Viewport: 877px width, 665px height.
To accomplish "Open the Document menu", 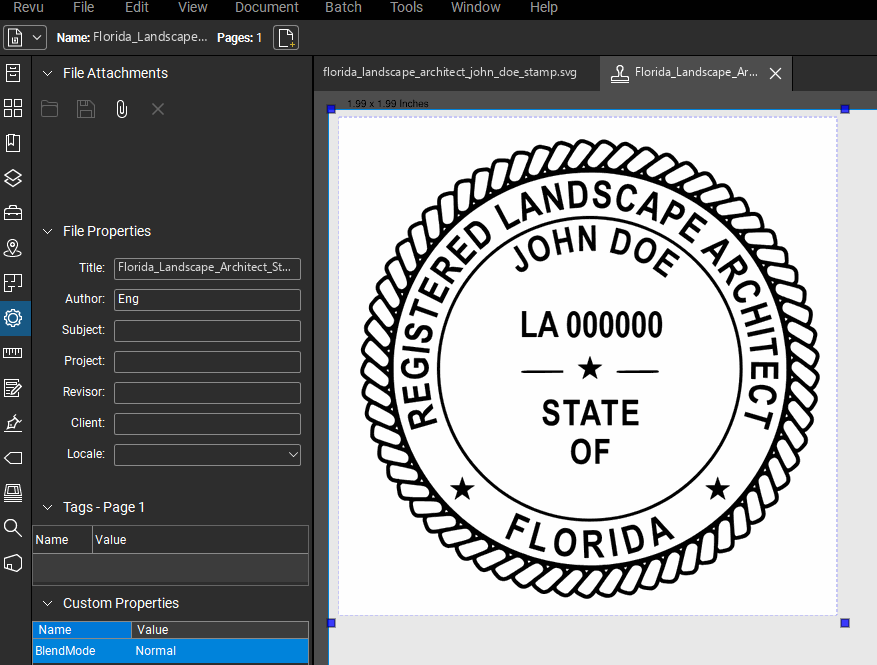I will pos(267,7).
